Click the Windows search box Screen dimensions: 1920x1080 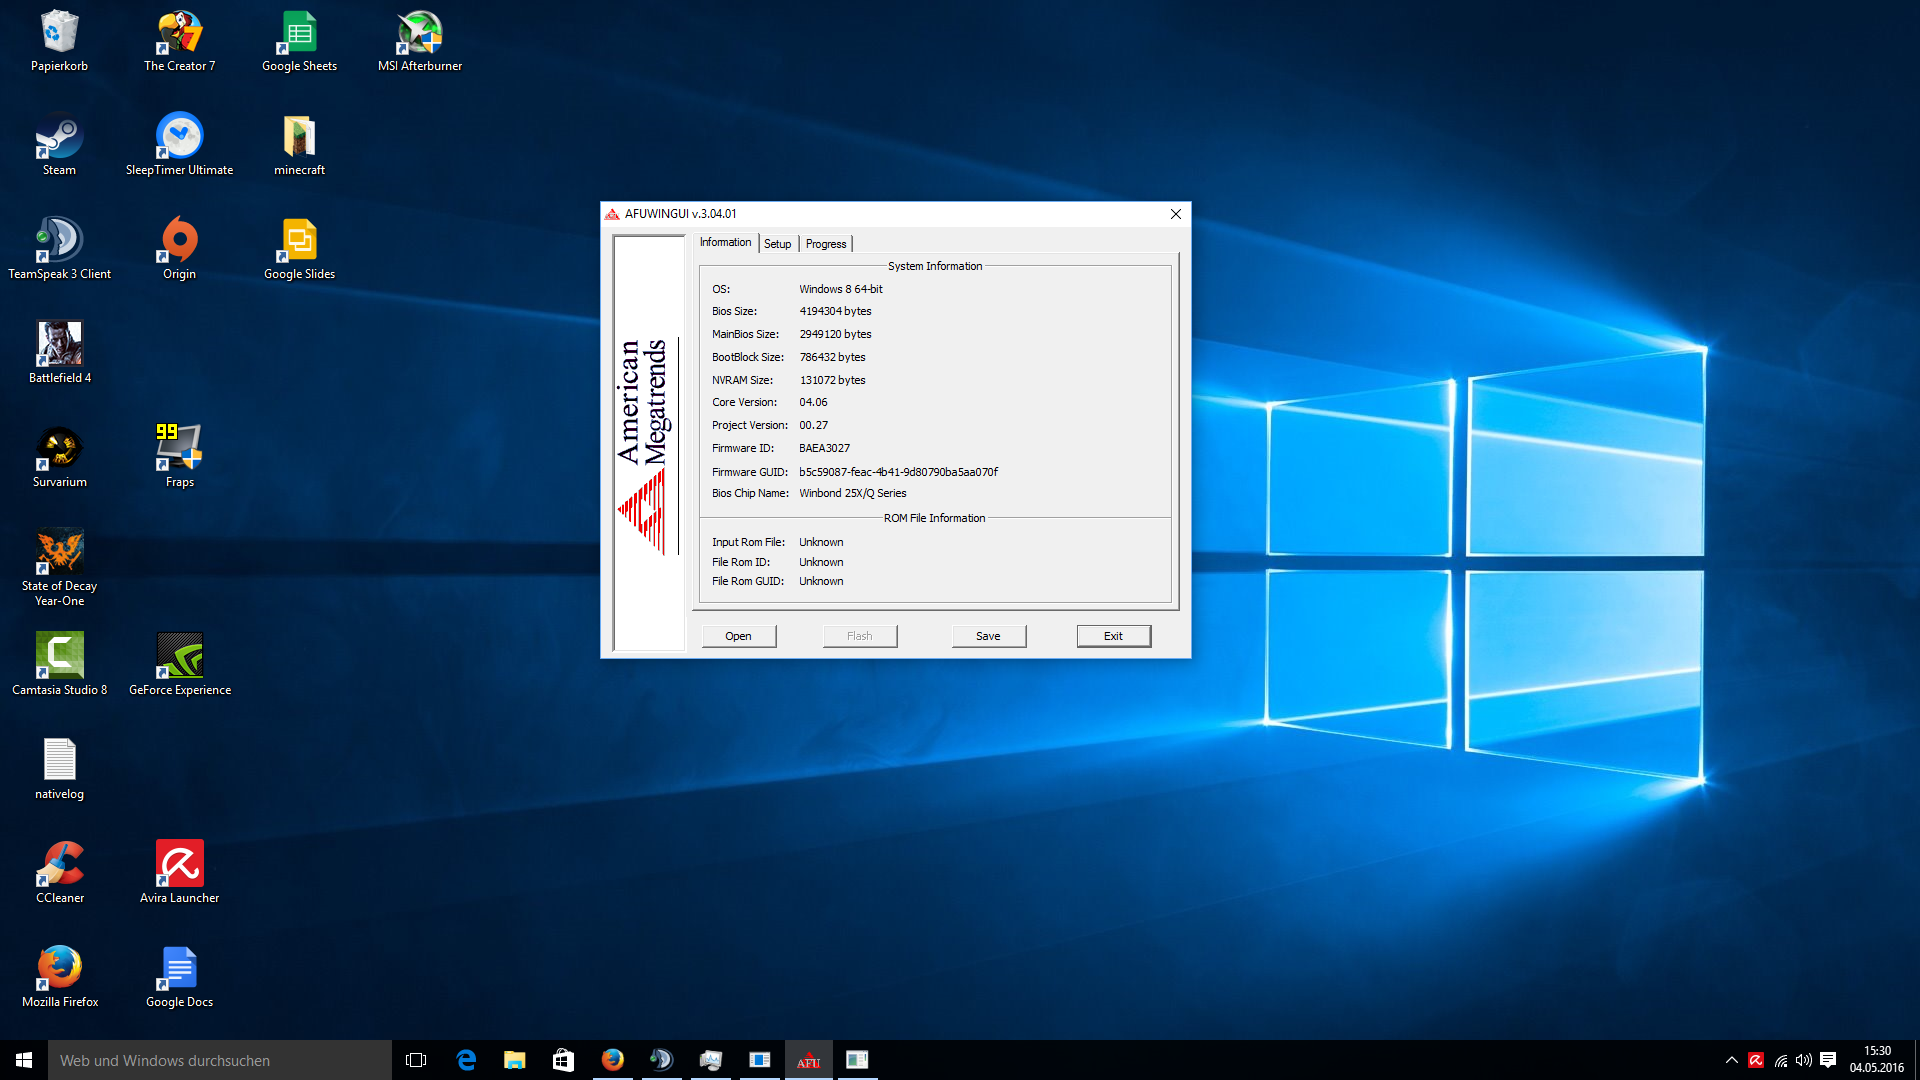tap(220, 1060)
